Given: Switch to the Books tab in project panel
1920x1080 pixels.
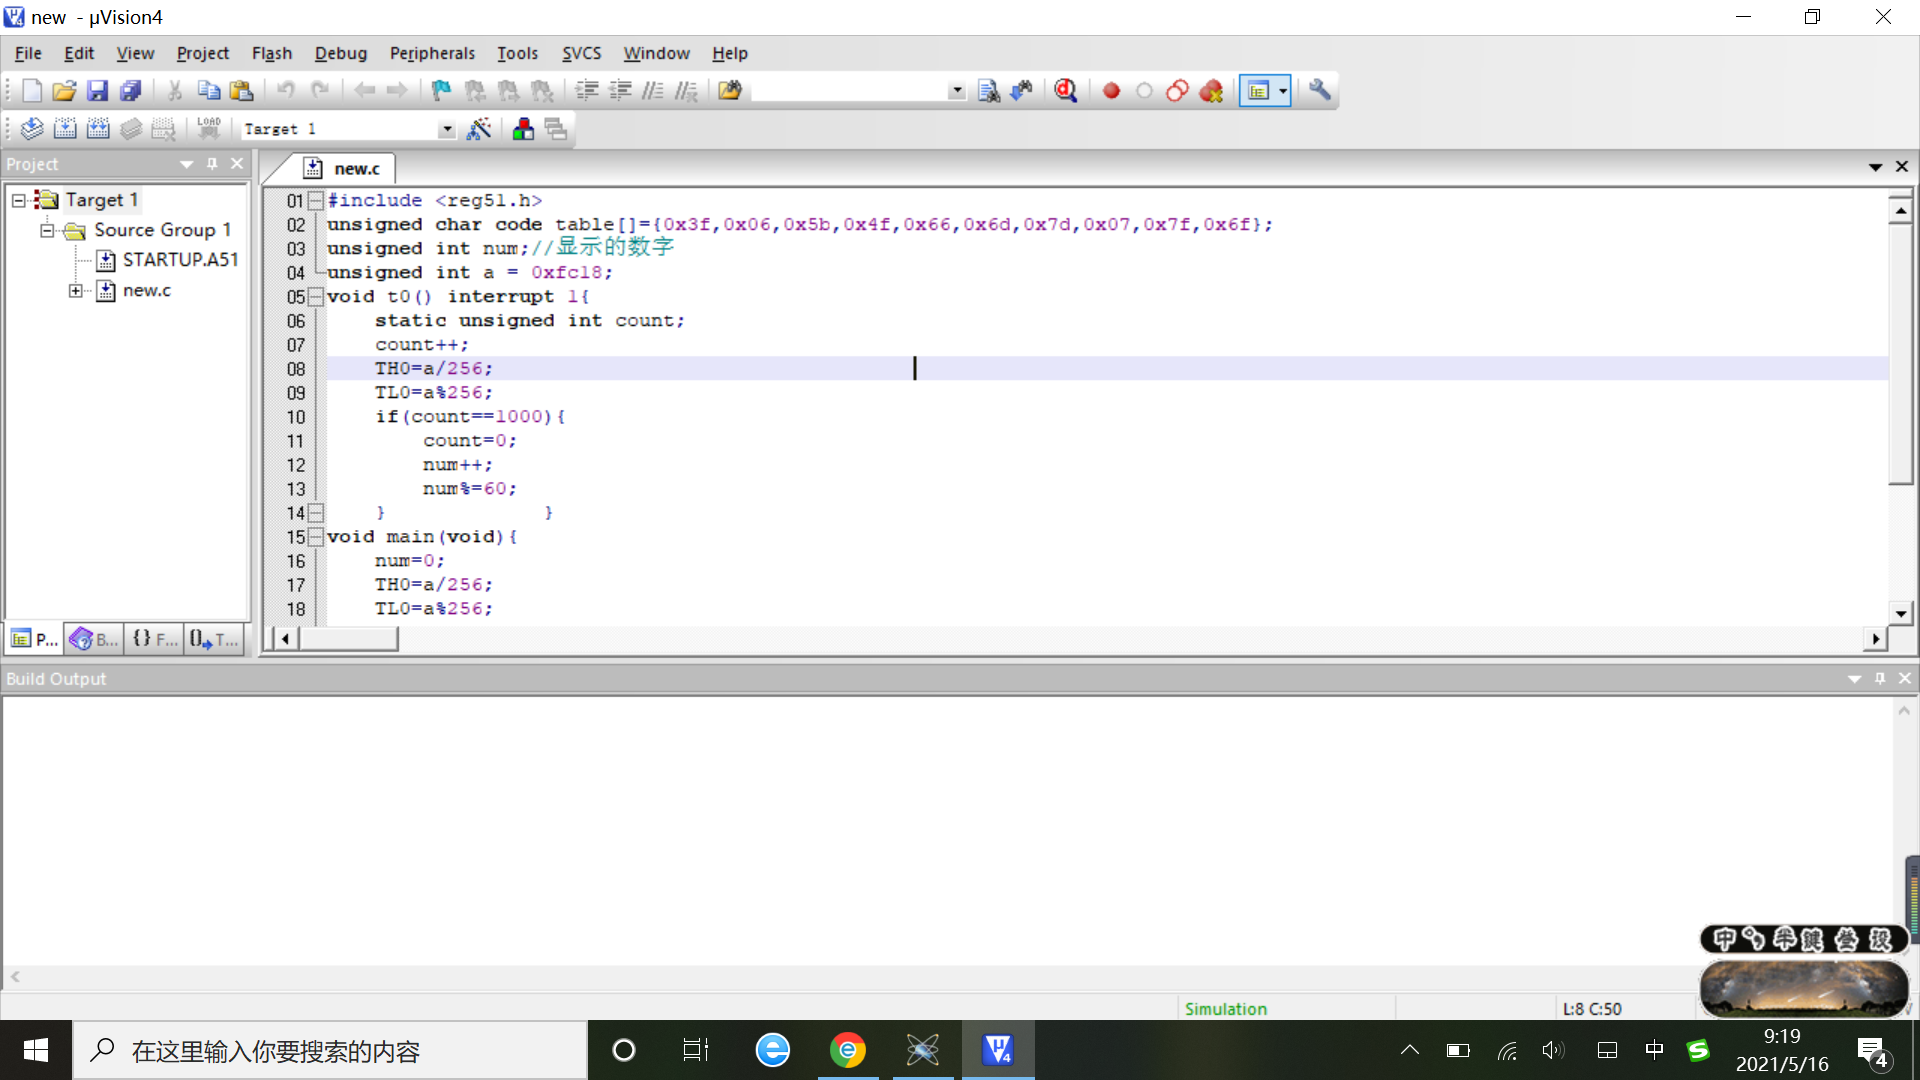Looking at the screenshot, I should click(94, 639).
